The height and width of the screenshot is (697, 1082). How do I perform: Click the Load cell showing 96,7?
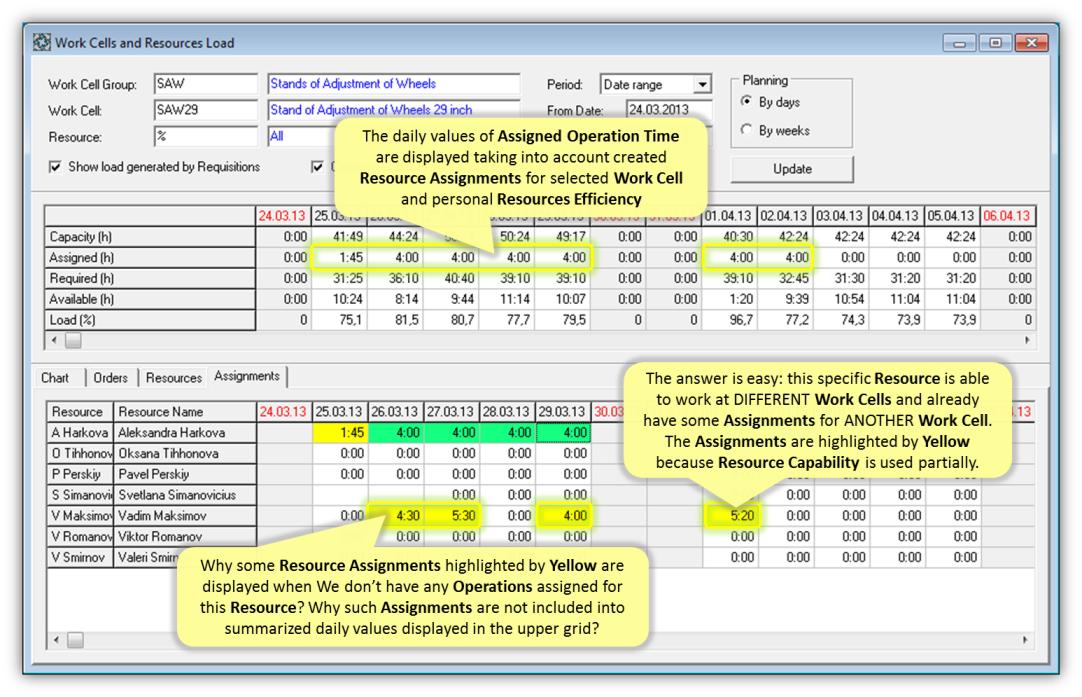(729, 320)
